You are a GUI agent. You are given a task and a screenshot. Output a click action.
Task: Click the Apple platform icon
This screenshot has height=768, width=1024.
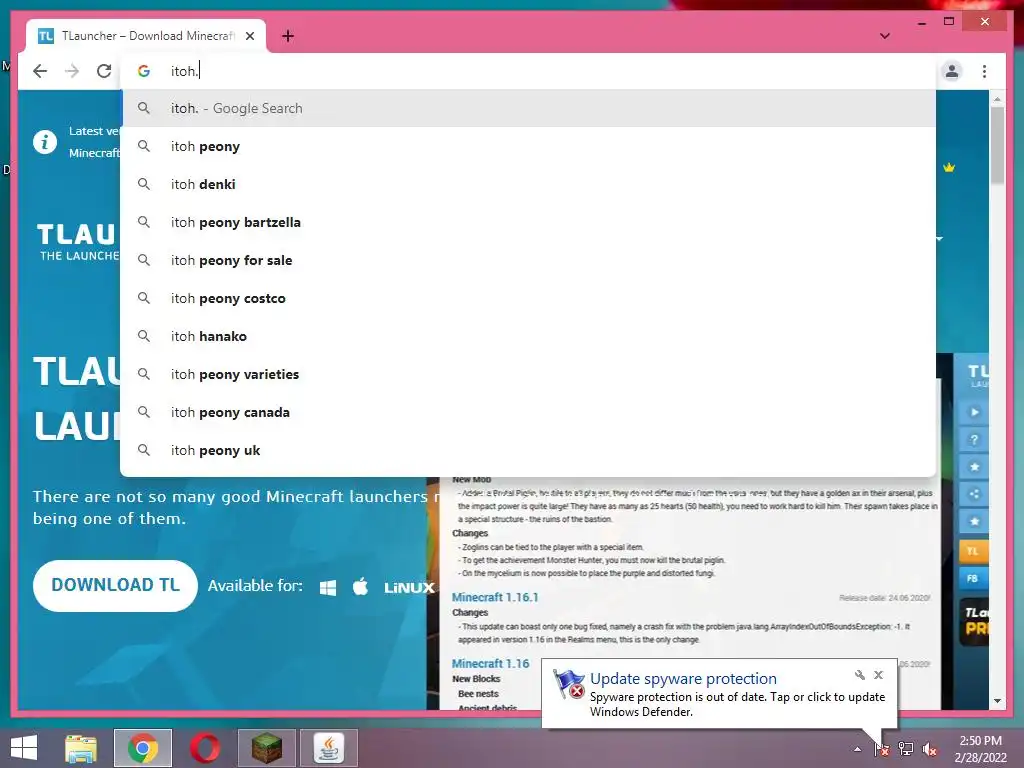tap(360, 586)
